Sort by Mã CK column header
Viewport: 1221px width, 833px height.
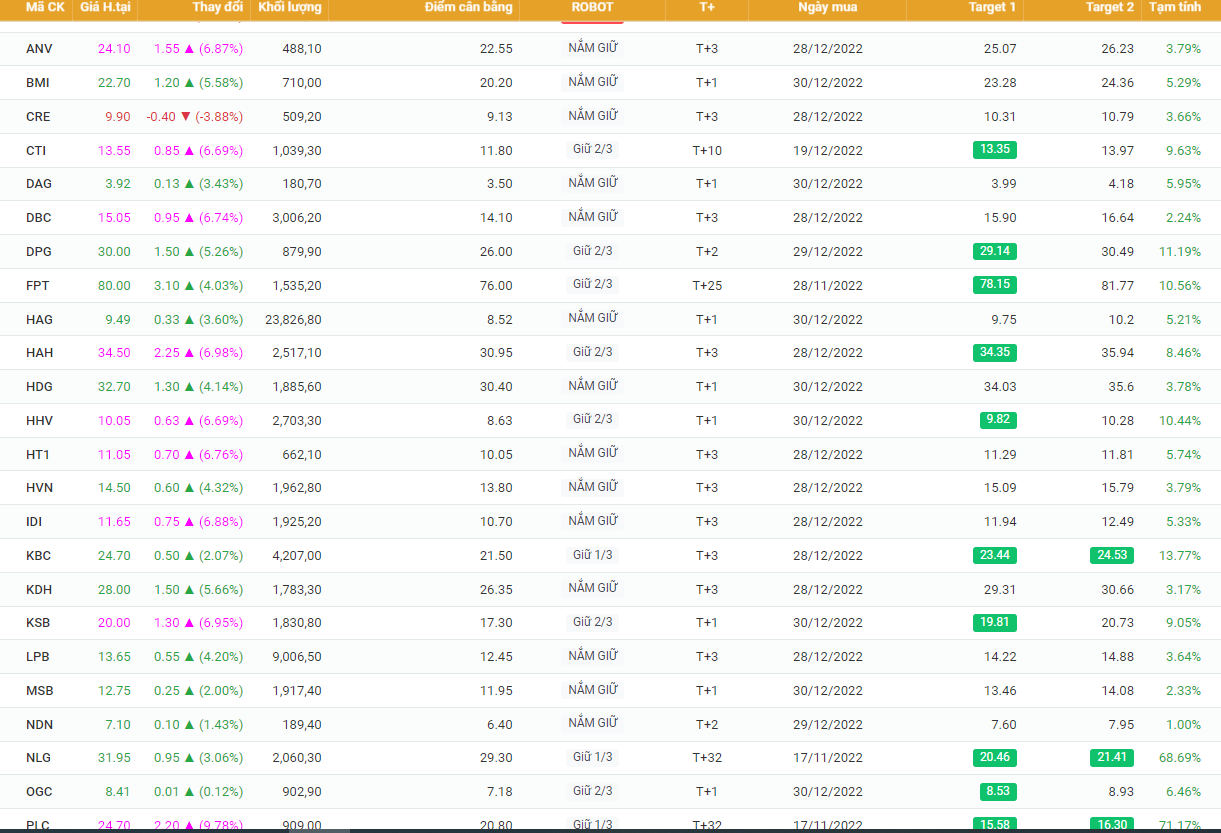click(x=44, y=7)
